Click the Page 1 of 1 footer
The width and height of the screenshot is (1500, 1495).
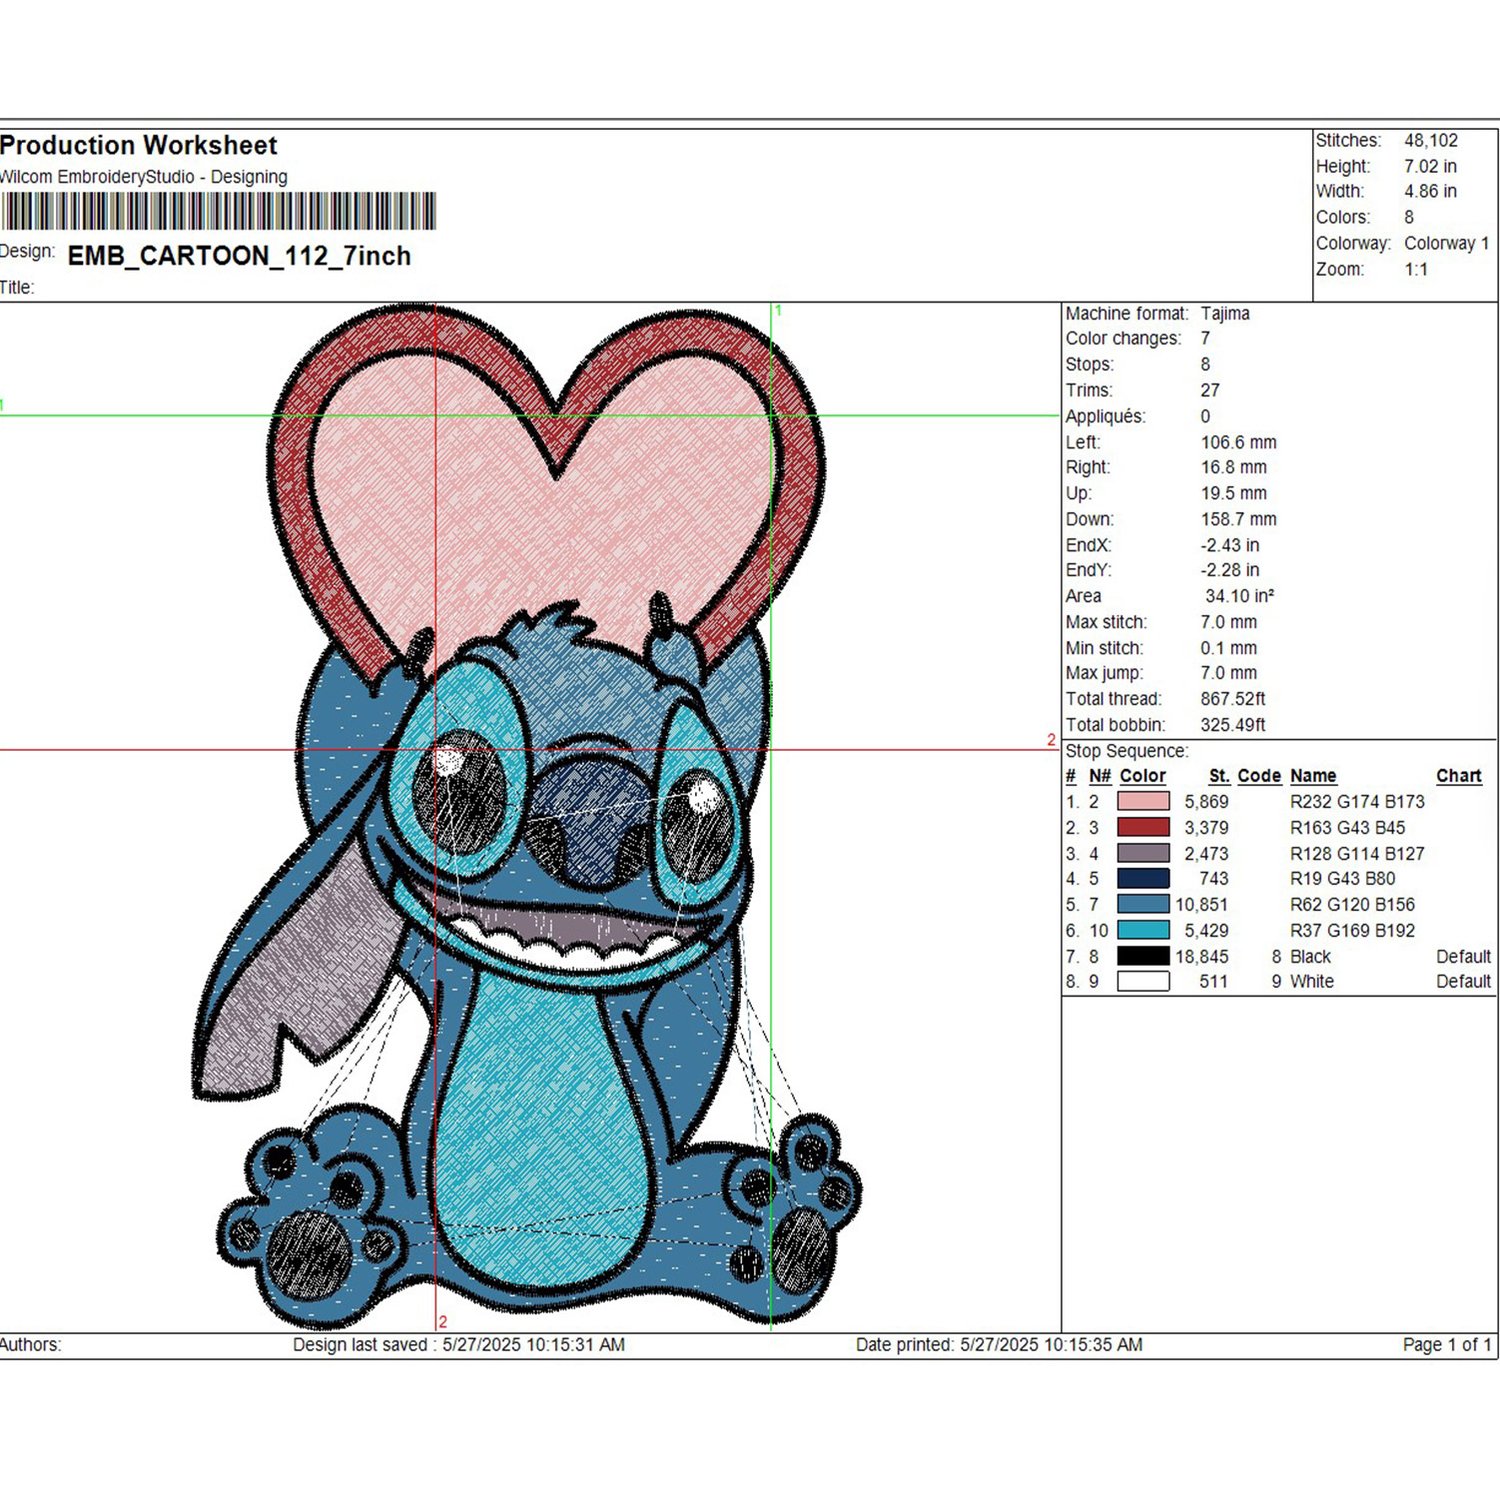[x=1447, y=1345]
